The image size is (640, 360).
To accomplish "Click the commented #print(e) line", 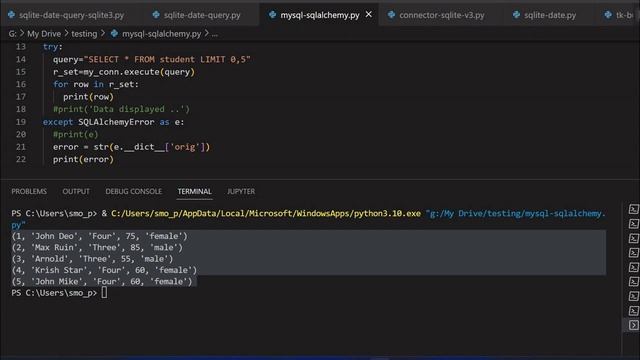I will 76,135.
